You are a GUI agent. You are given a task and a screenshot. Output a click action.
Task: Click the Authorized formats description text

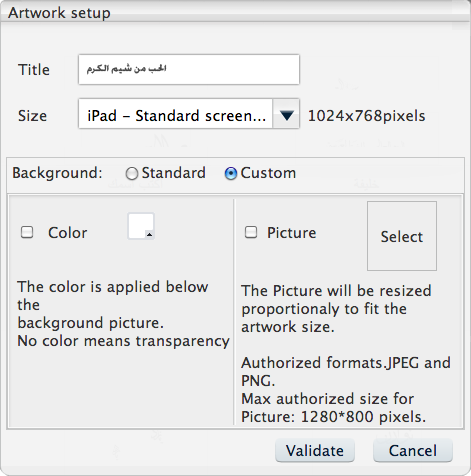coord(346,372)
